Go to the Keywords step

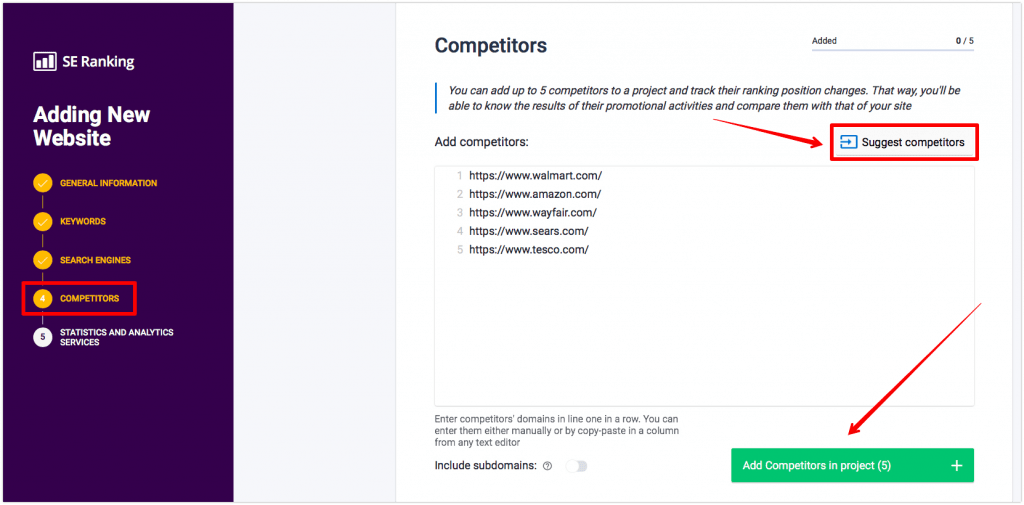83,222
